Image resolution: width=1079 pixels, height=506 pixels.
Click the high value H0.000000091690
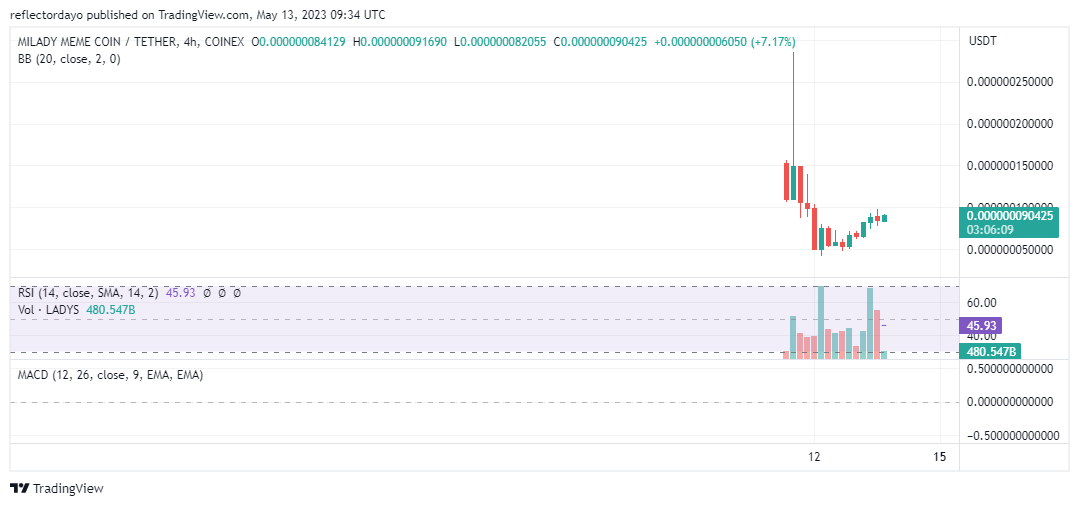pyautogui.click(x=399, y=42)
